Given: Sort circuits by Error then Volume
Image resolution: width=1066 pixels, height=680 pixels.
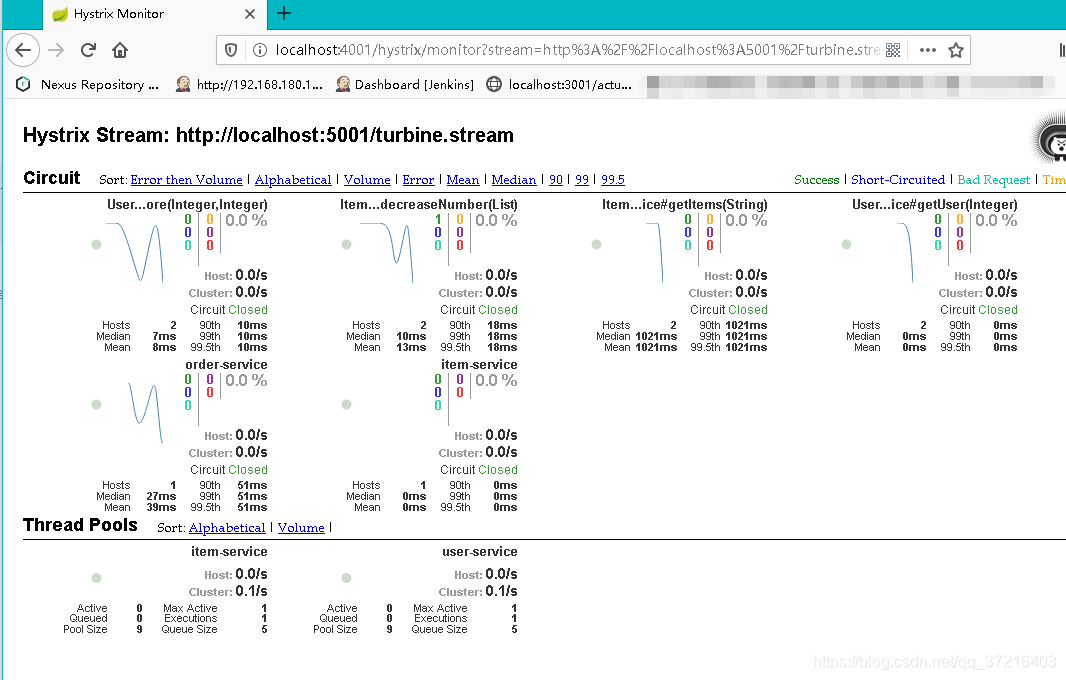Looking at the screenshot, I should pos(186,180).
